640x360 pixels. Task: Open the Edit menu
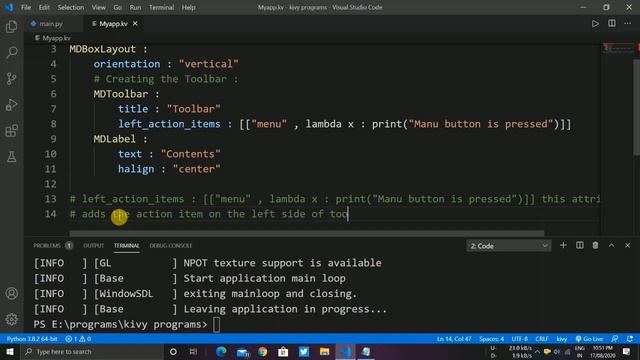pos(44,7)
